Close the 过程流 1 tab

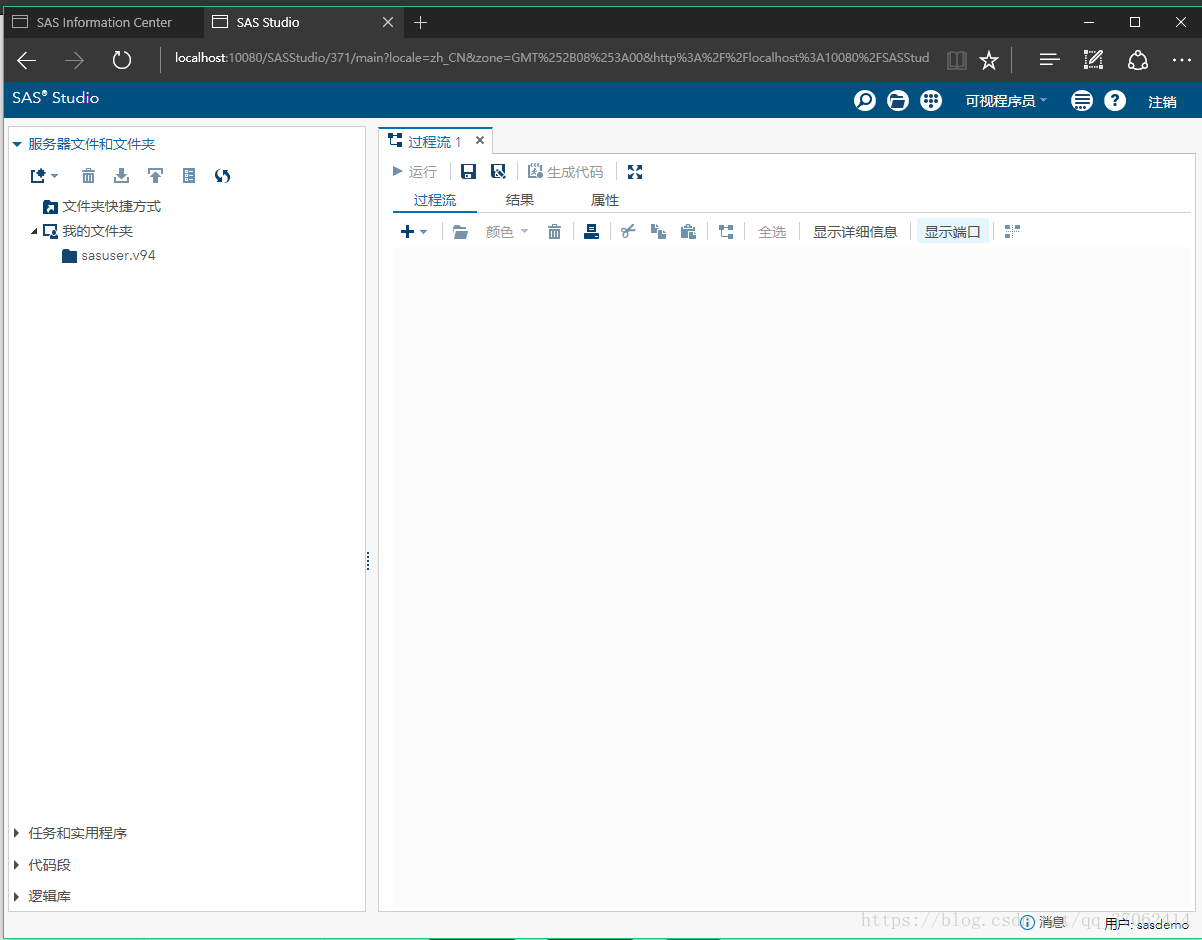tap(480, 141)
